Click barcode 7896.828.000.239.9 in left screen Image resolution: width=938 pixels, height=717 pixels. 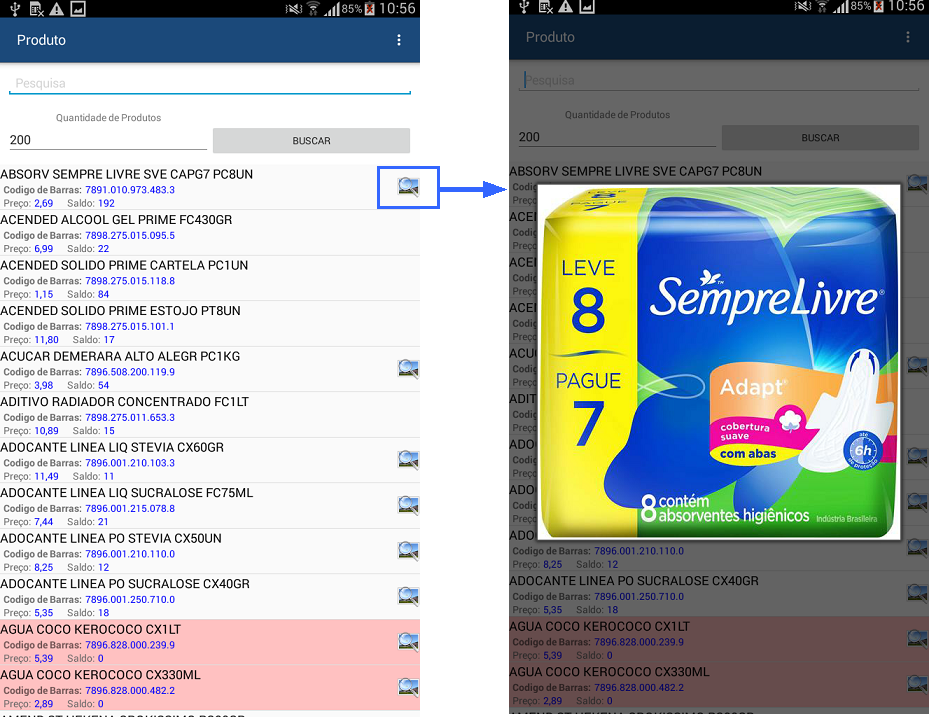(130, 645)
